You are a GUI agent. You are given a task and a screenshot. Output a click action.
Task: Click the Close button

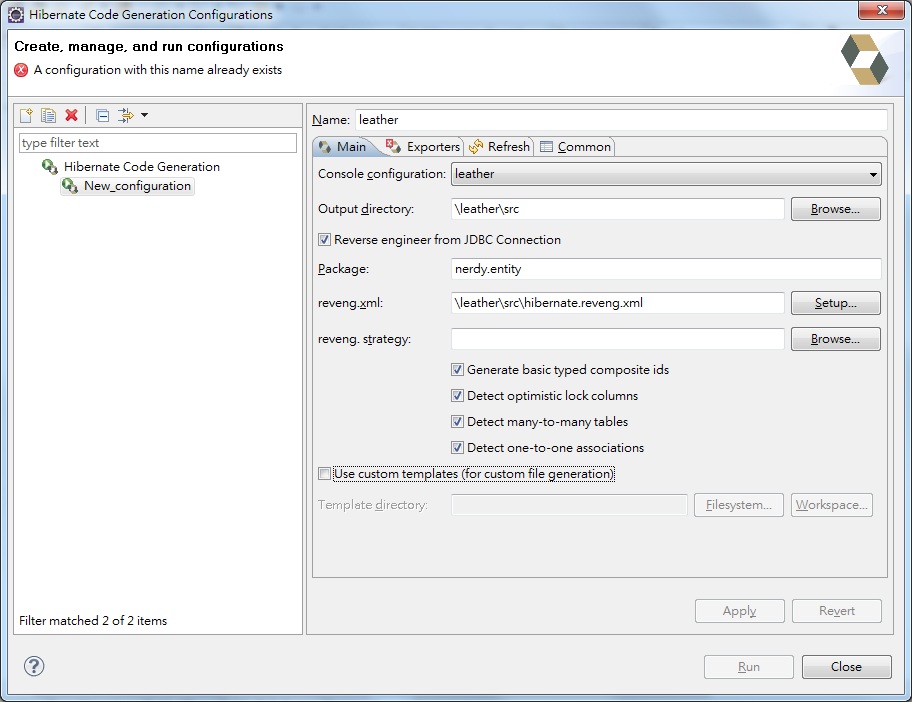[846, 667]
